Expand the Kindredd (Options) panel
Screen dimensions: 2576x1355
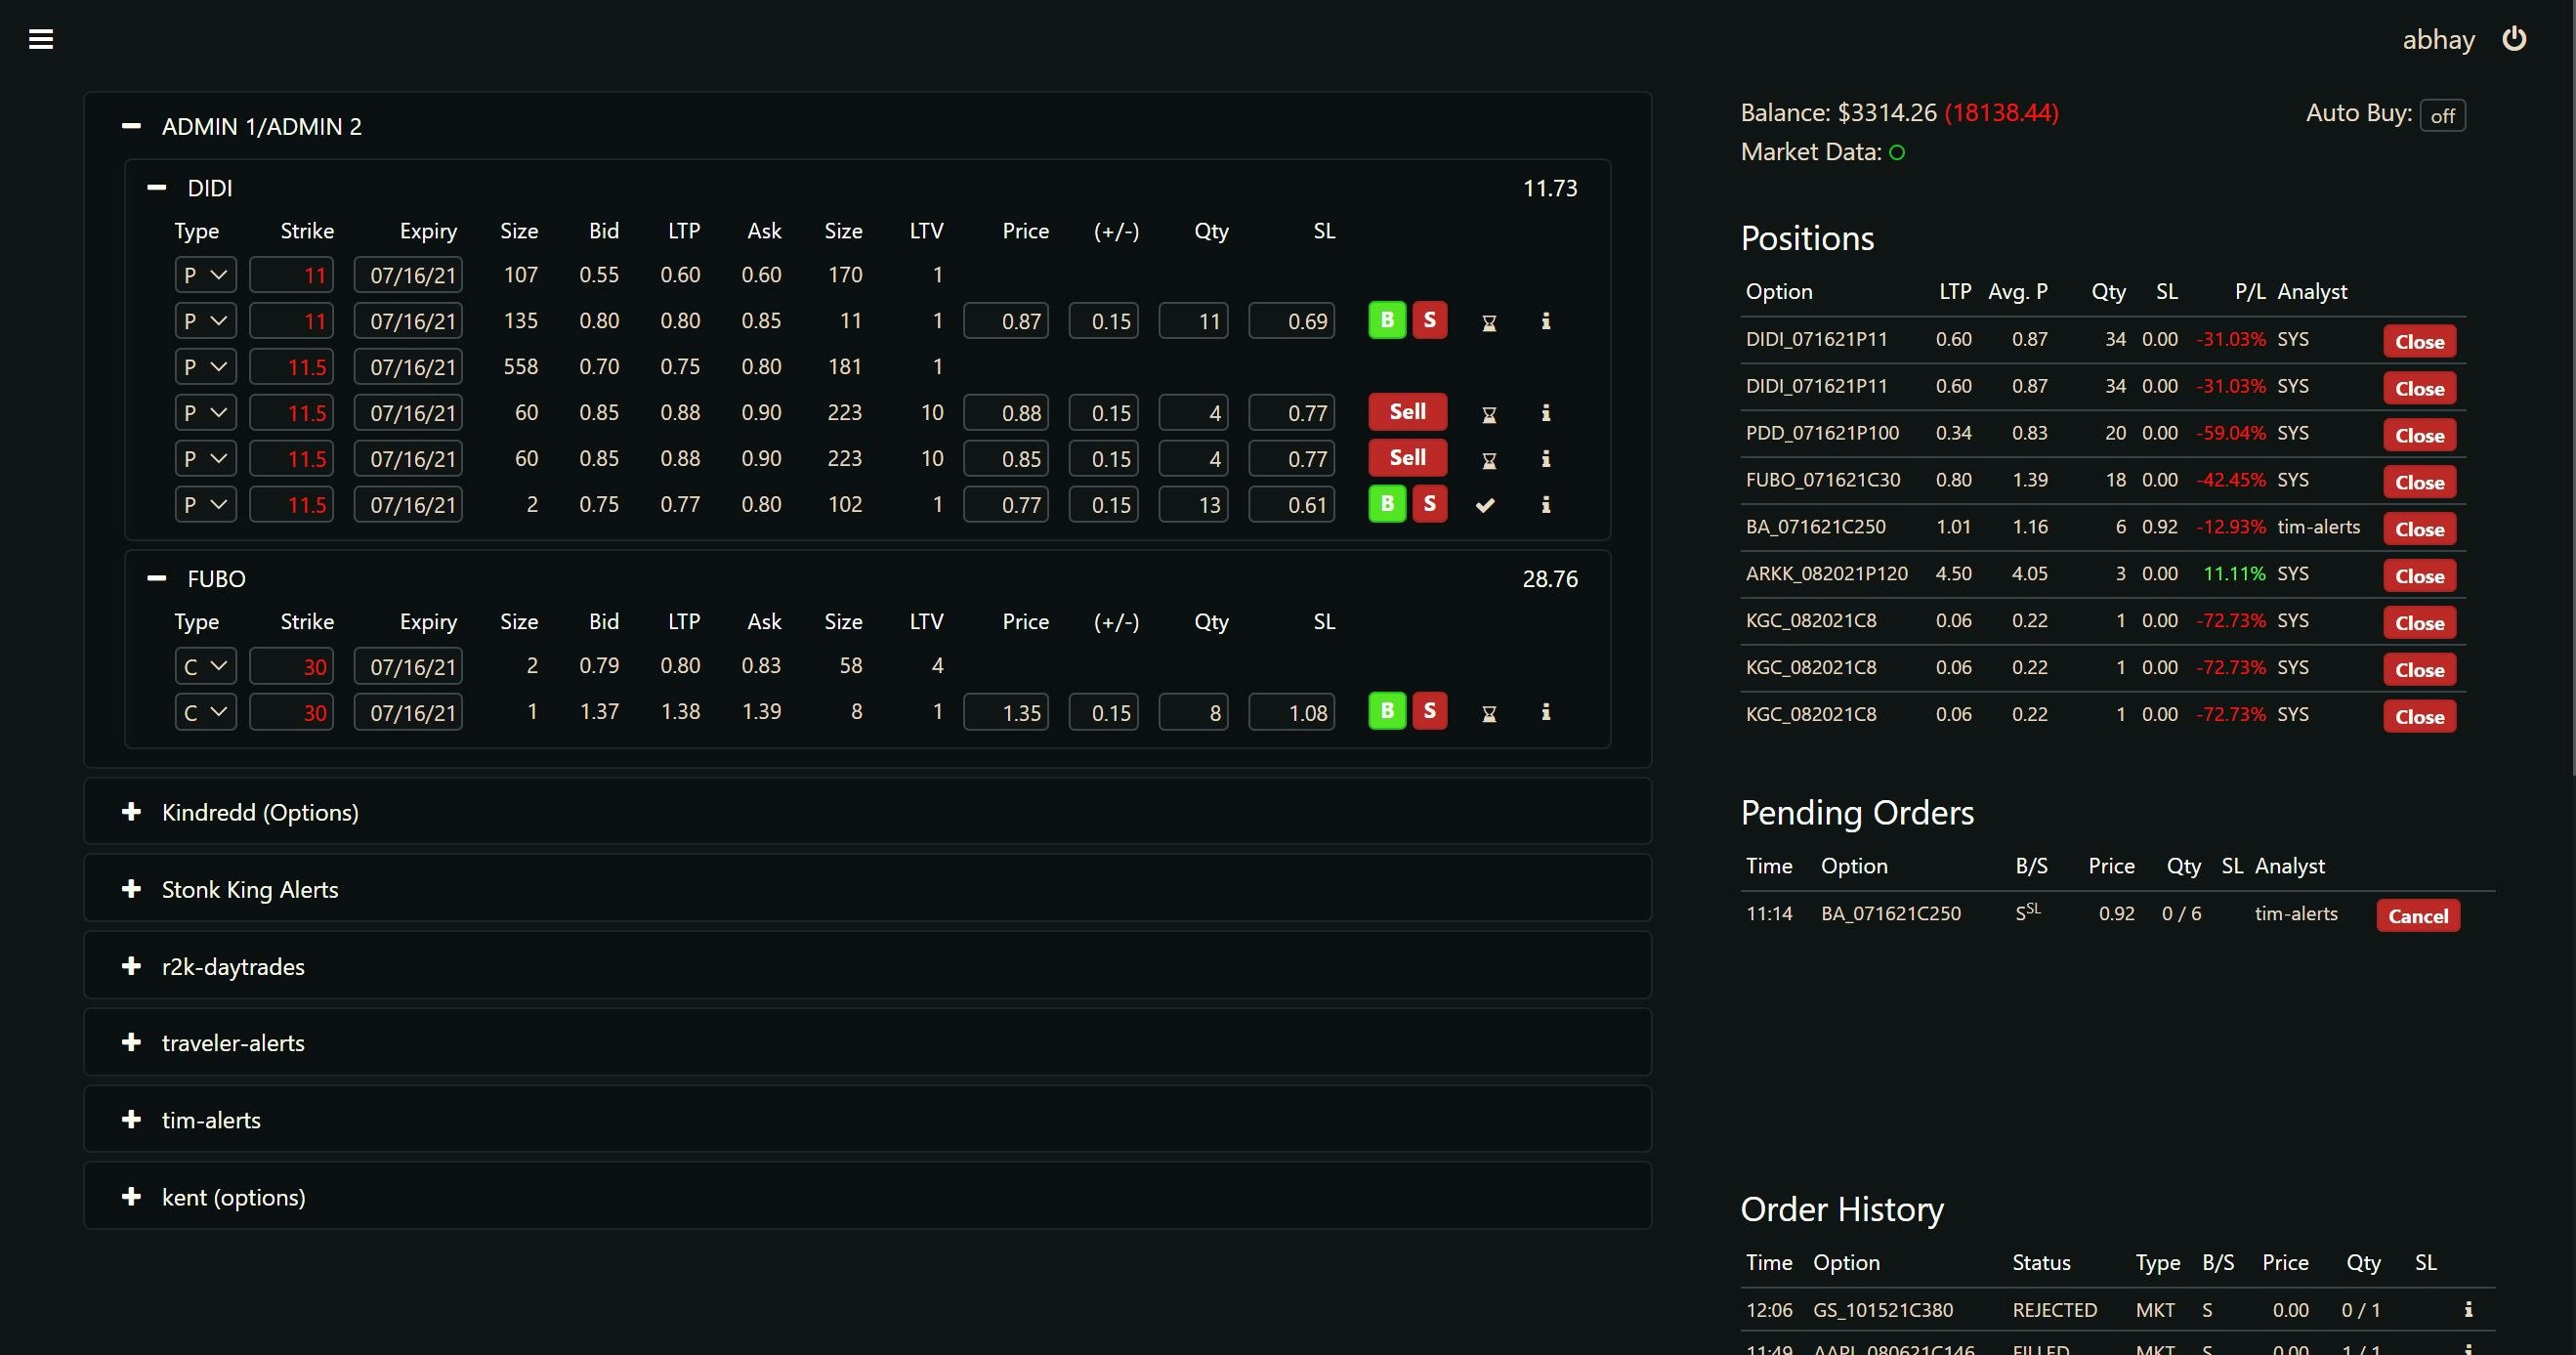pyautogui.click(x=131, y=812)
